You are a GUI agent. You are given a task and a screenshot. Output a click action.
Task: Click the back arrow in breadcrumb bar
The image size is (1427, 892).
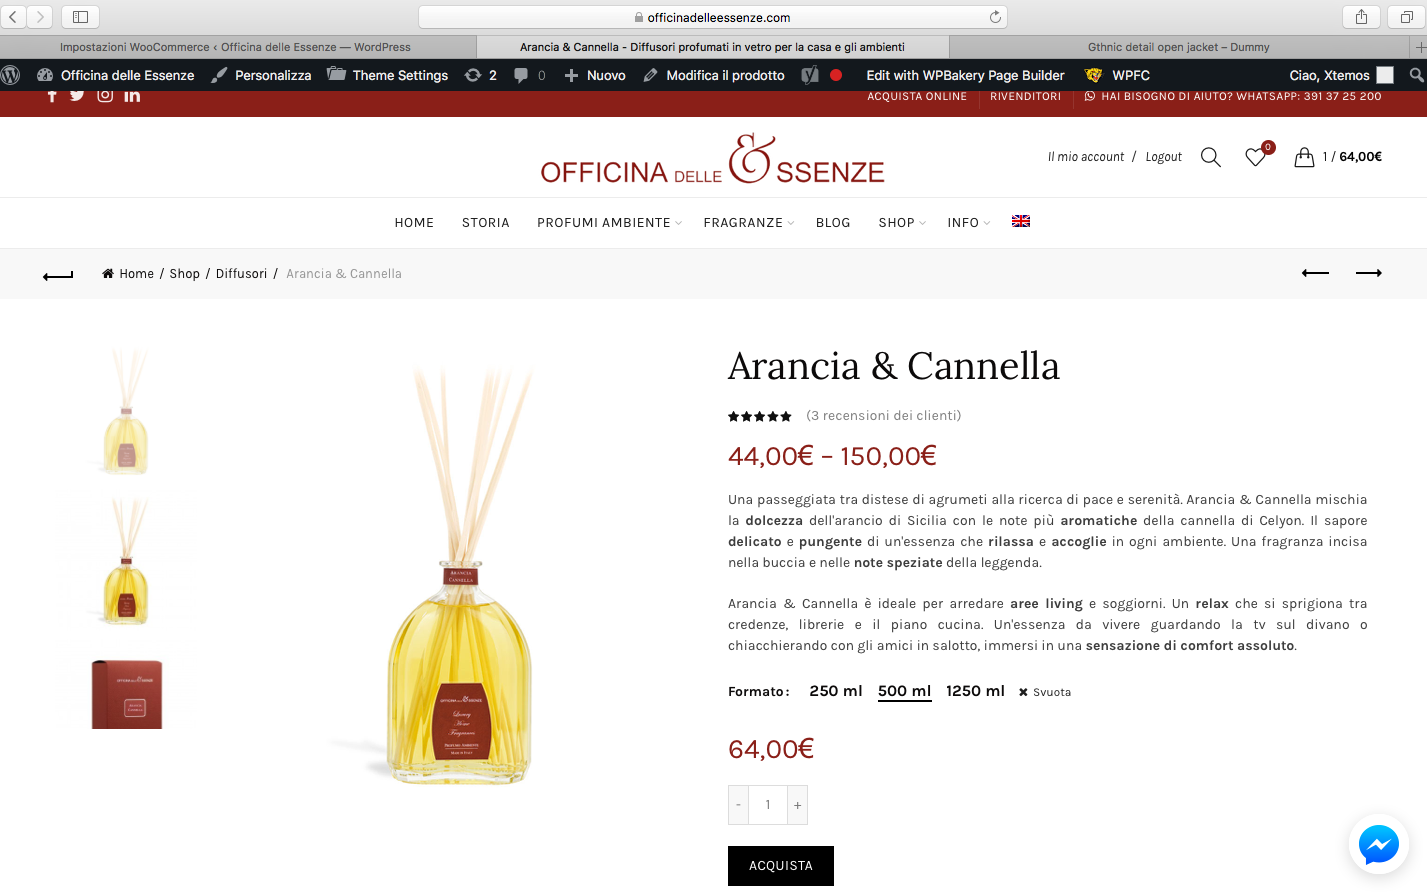tap(58, 275)
